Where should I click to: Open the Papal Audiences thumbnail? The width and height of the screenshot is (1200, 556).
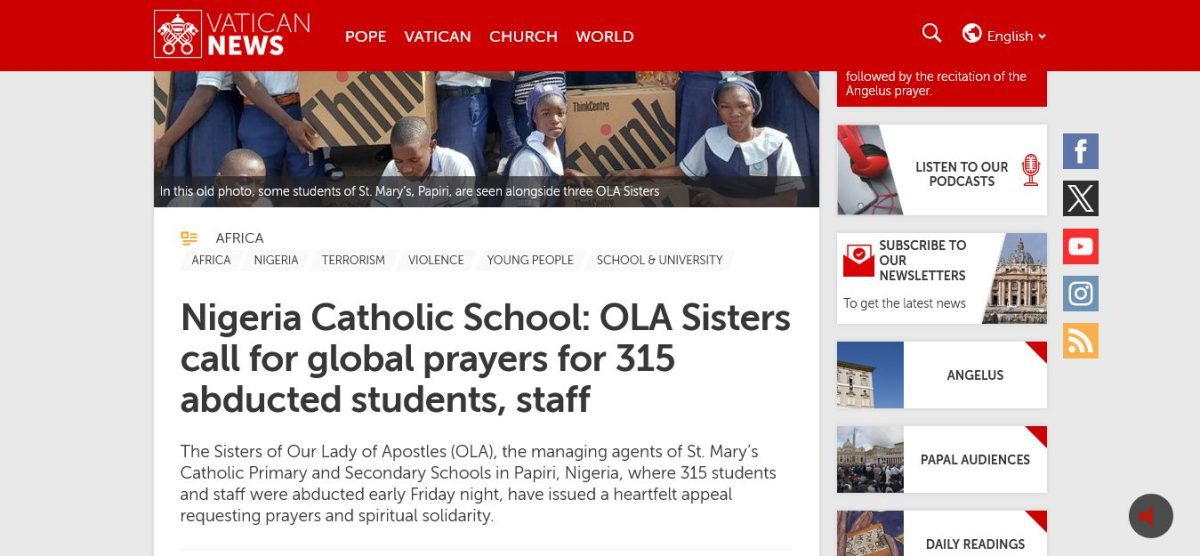tap(870, 459)
